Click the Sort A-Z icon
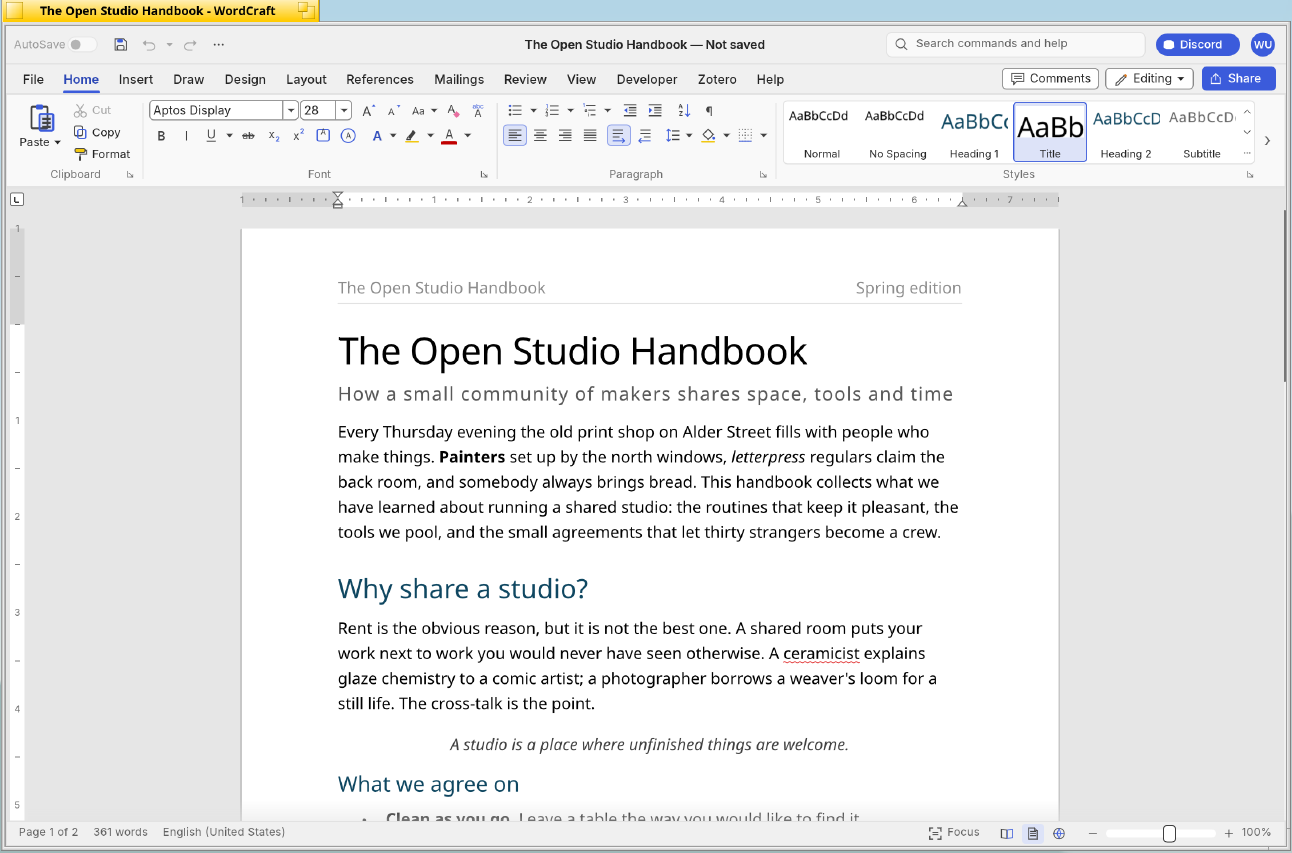Image resolution: width=1292 pixels, height=853 pixels. click(x=684, y=110)
